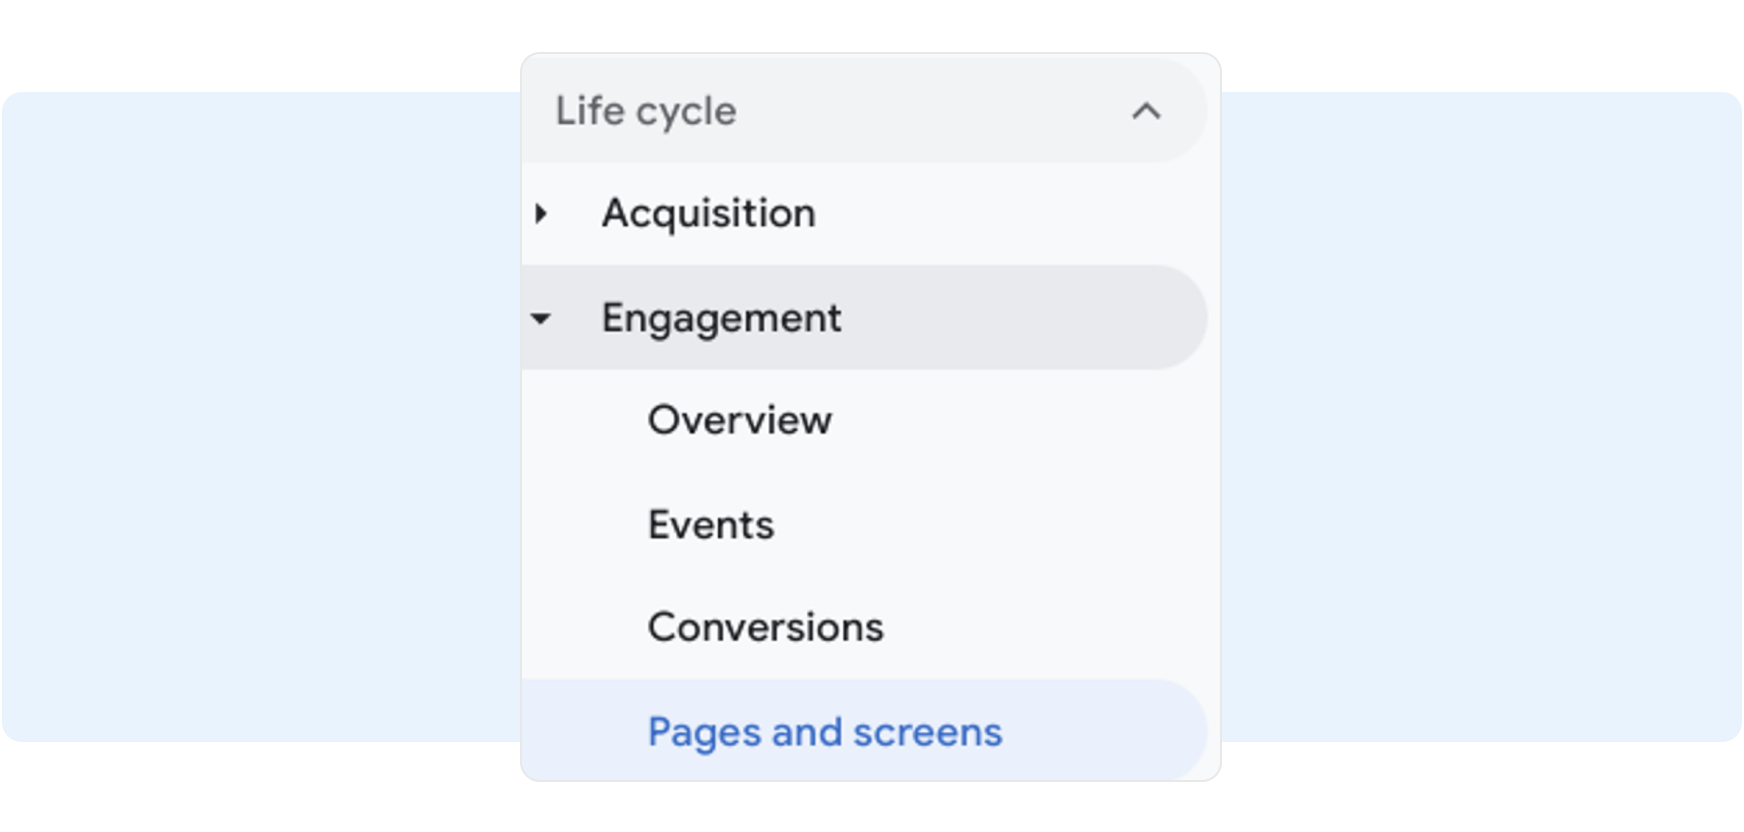Viewport: 1744px width, 832px height.
Task: Choose Events under the Engagement section
Action: coord(711,525)
